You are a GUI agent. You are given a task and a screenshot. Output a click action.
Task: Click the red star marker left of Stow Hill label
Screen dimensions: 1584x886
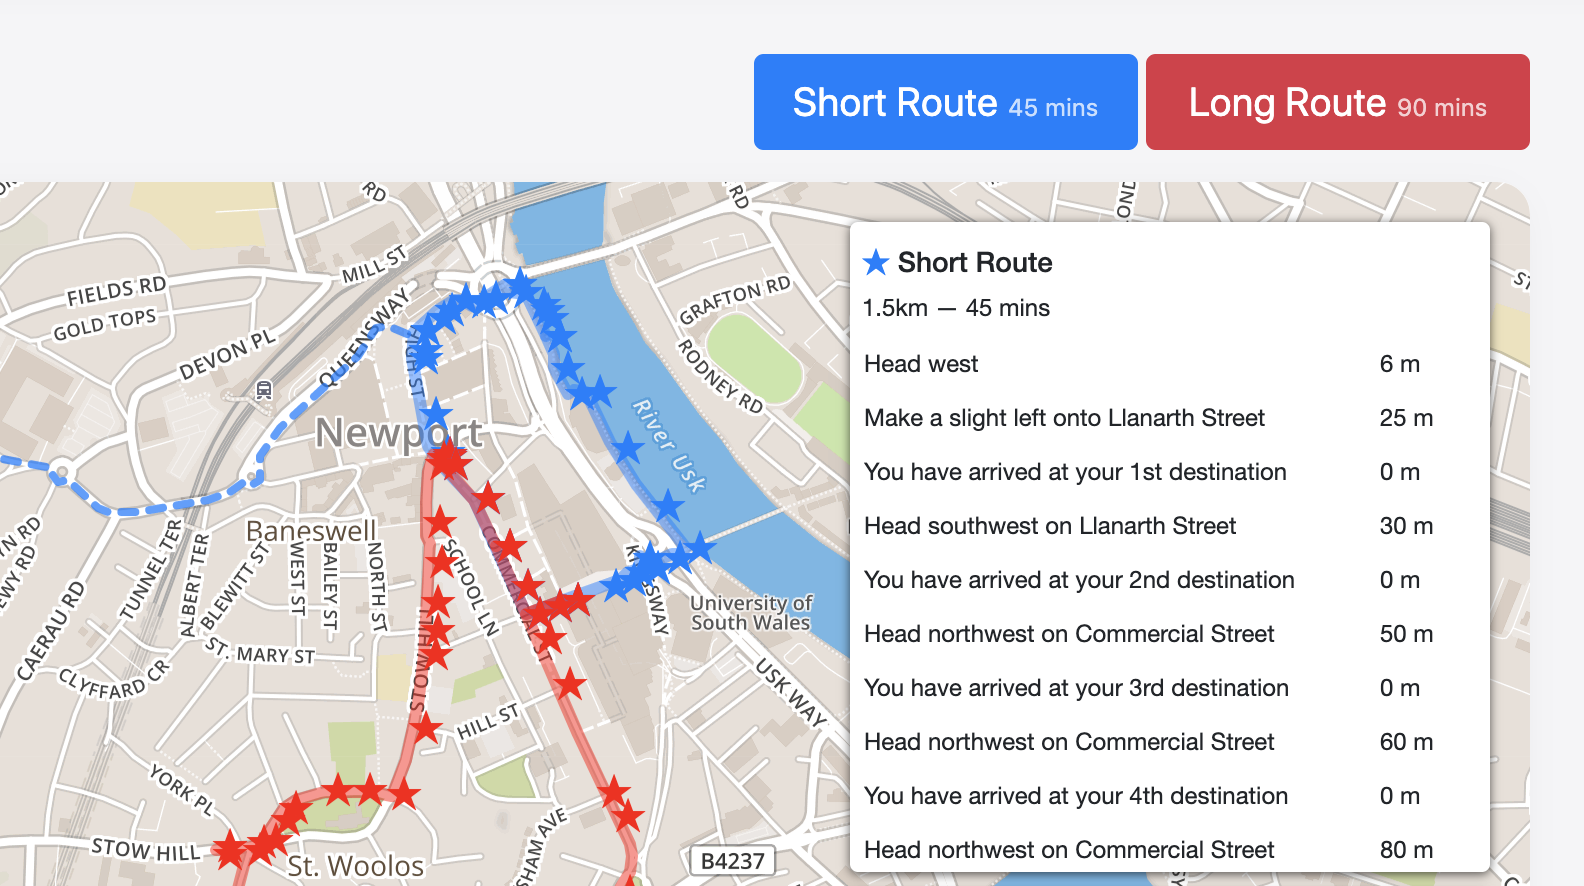pos(230,850)
